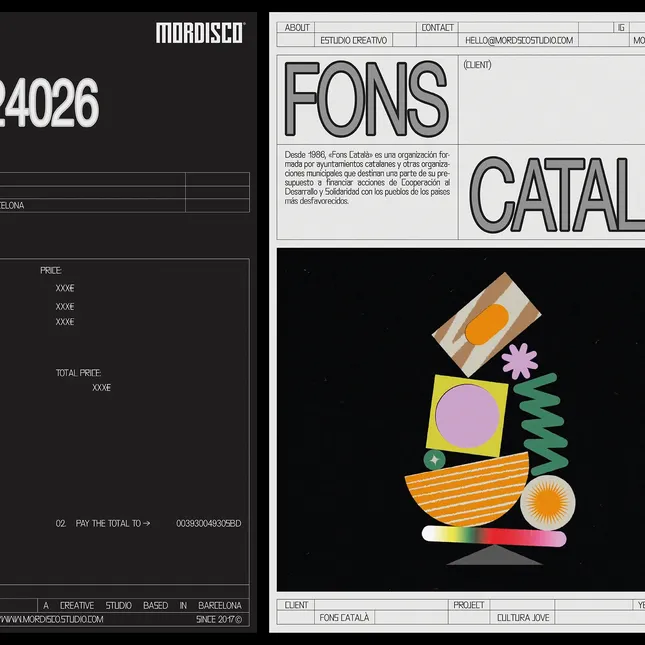
Task: Click the grey triangle under the bar
Action: pos(494,555)
